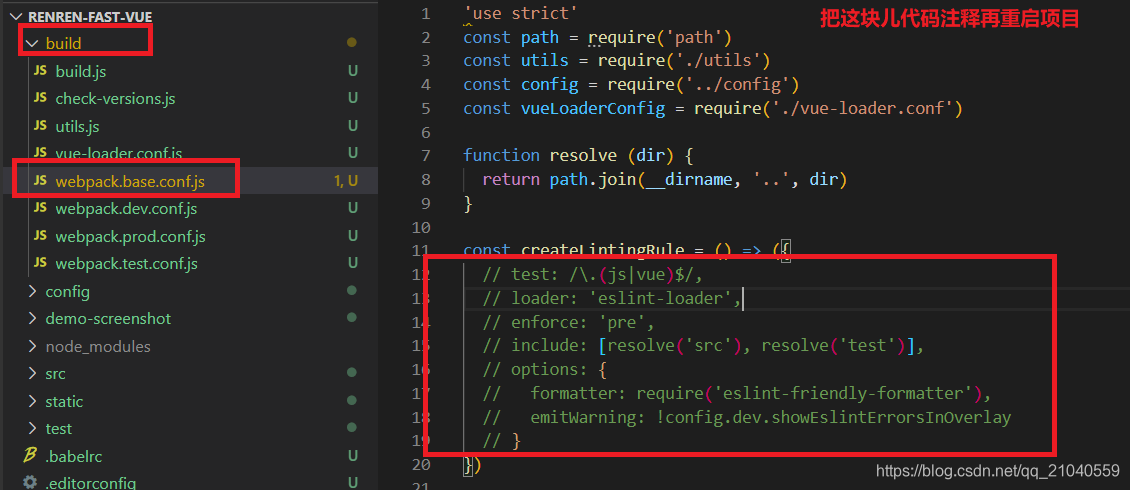
Task: Click JS icon beside build.js
Action: click(x=41, y=71)
